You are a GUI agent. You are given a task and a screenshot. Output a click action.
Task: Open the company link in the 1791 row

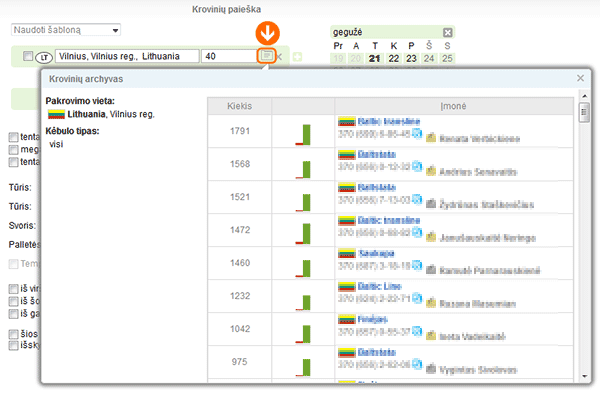click(389, 122)
